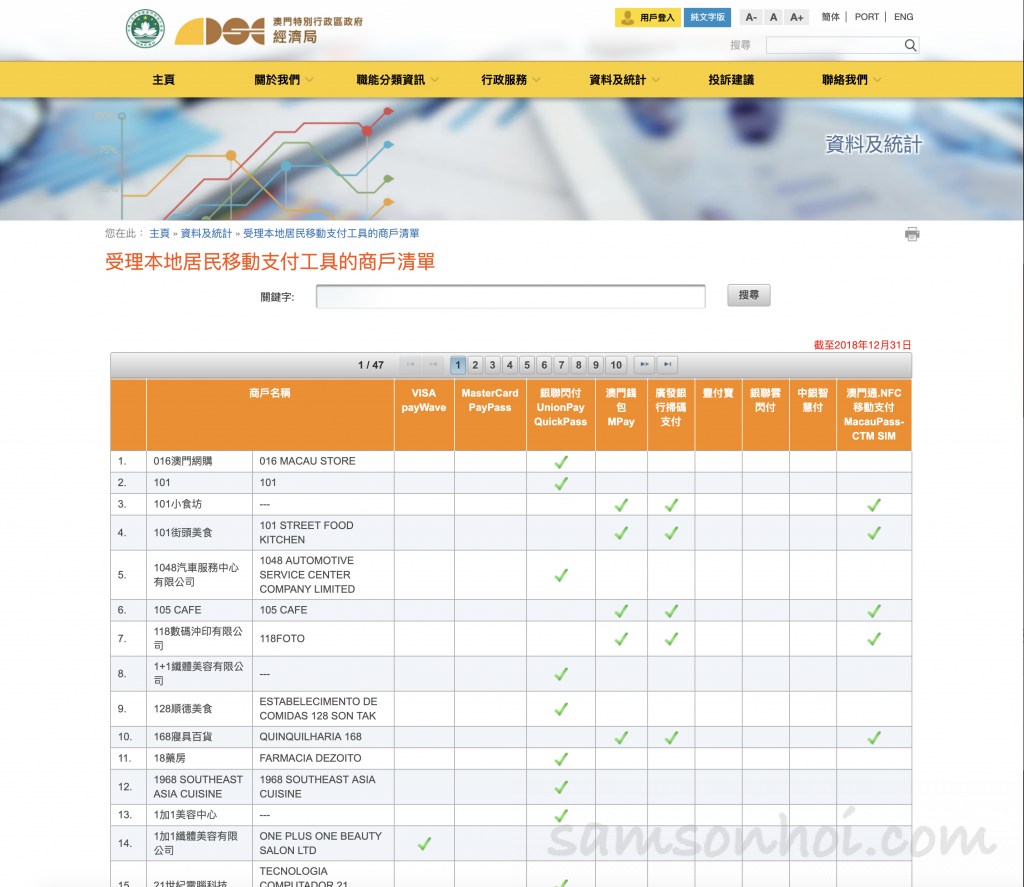Expand the 行政服務 menu

511,80
